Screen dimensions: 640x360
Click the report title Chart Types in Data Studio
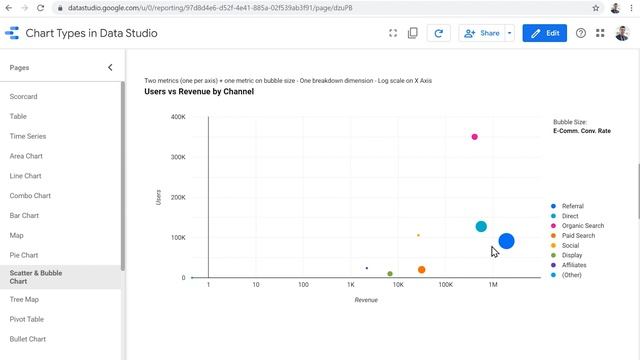click(x=91, y=33)
